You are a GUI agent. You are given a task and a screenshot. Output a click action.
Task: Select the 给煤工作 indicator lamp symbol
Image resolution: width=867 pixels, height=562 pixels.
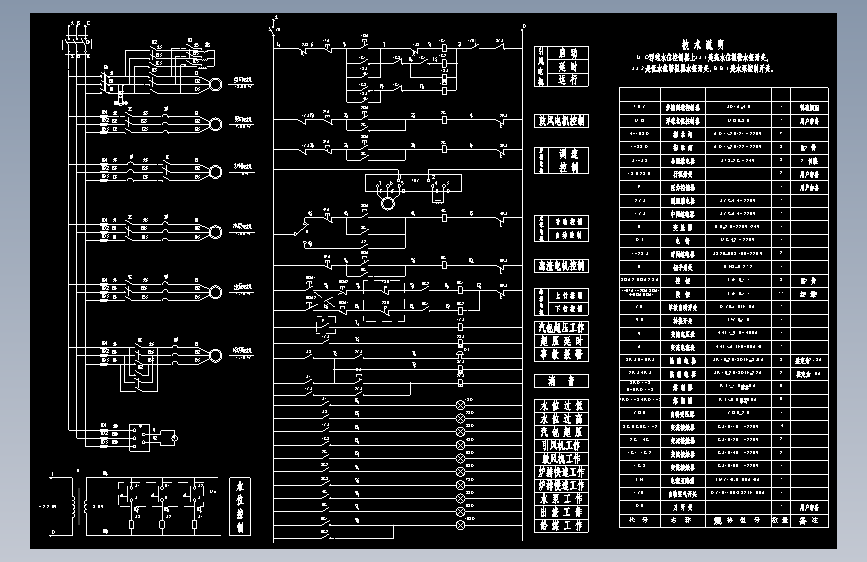click(x=460, y=525)
